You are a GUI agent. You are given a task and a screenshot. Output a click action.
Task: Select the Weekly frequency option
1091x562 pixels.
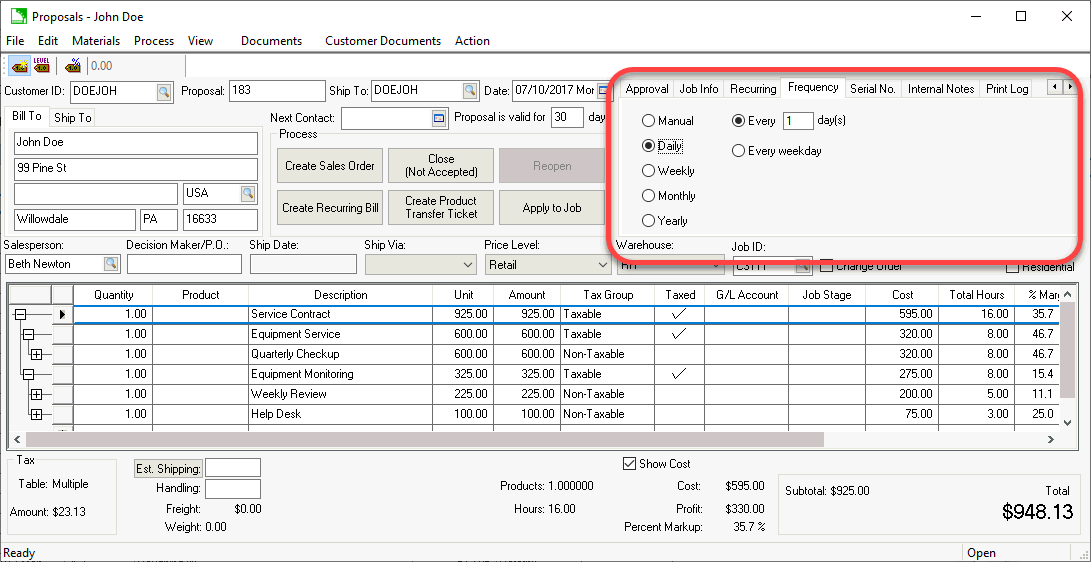pos(649,171)
